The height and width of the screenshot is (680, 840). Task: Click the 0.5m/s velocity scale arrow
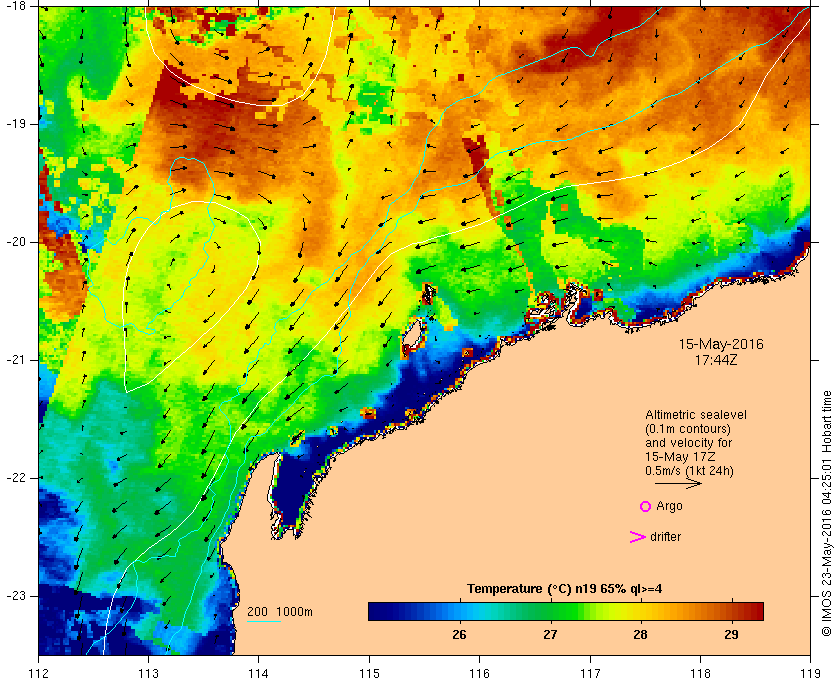[x=678, y=483]
